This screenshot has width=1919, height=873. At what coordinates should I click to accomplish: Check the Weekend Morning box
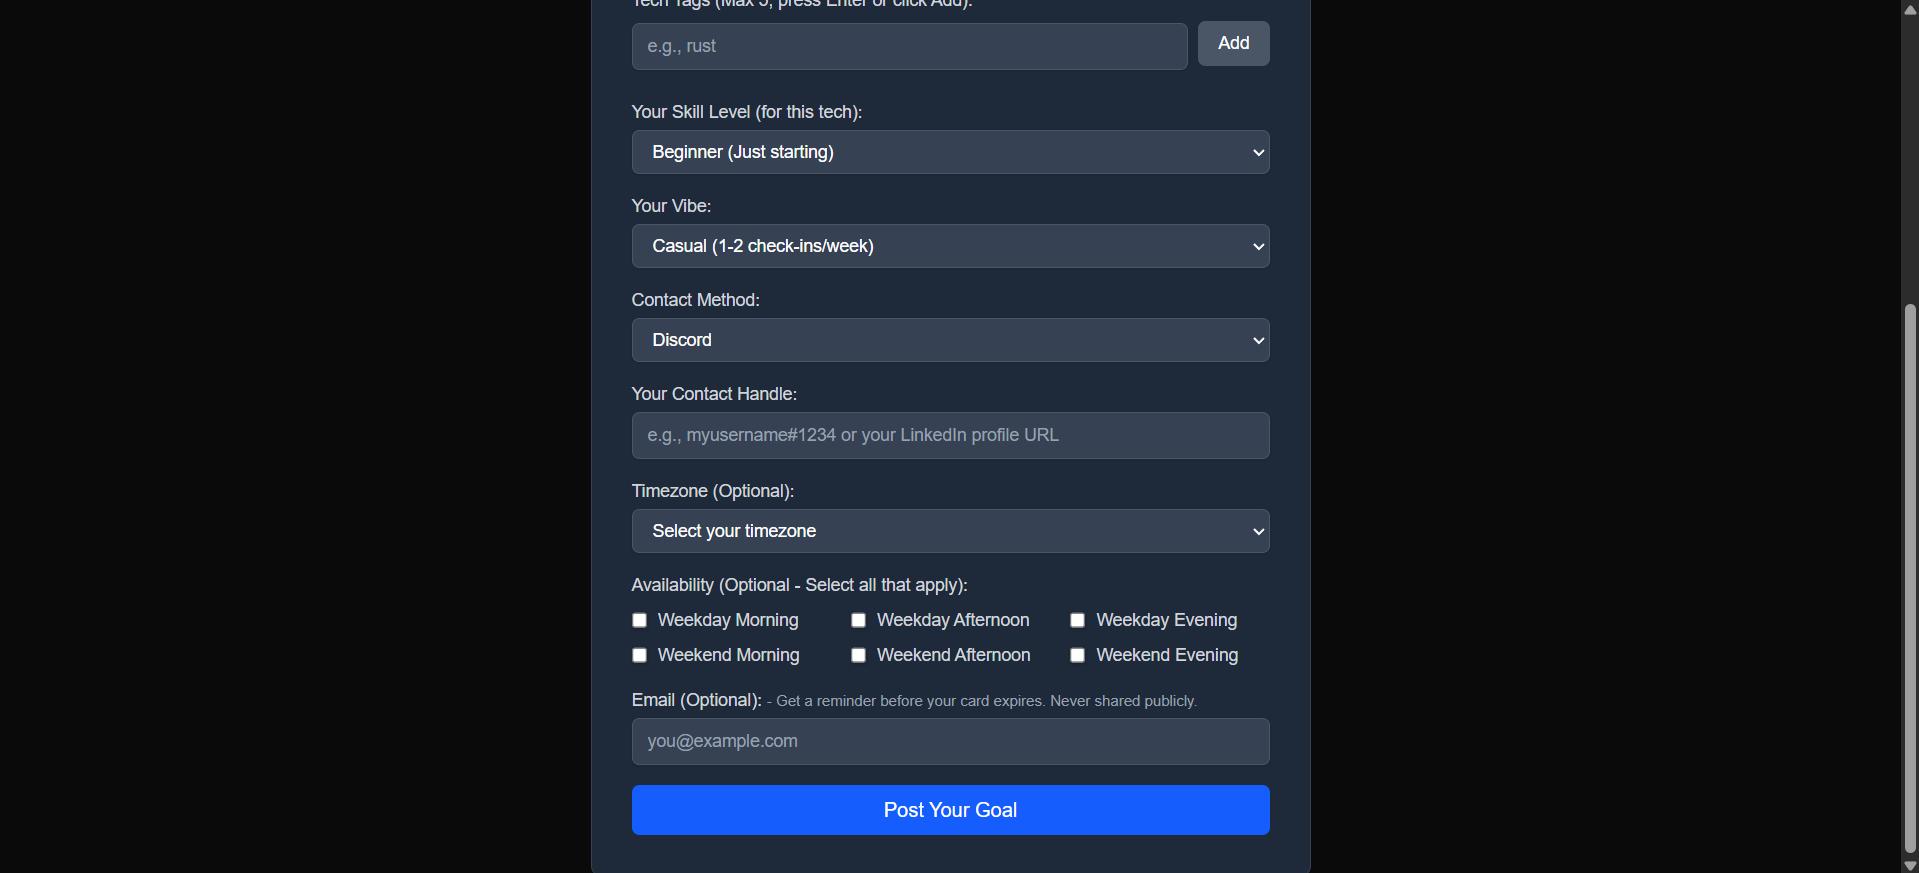pos(639,655)
